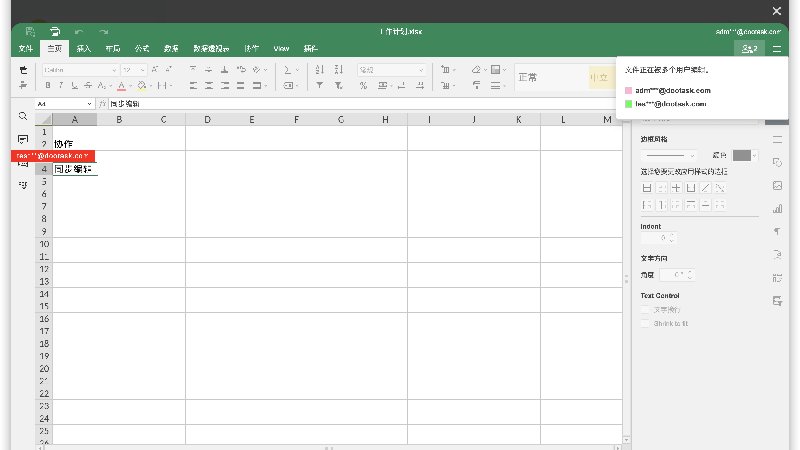Image resolution: width=800 pixels, height=450 pixels.
Task: Select the 正常 cell style
Action: (x=551, y=78)
